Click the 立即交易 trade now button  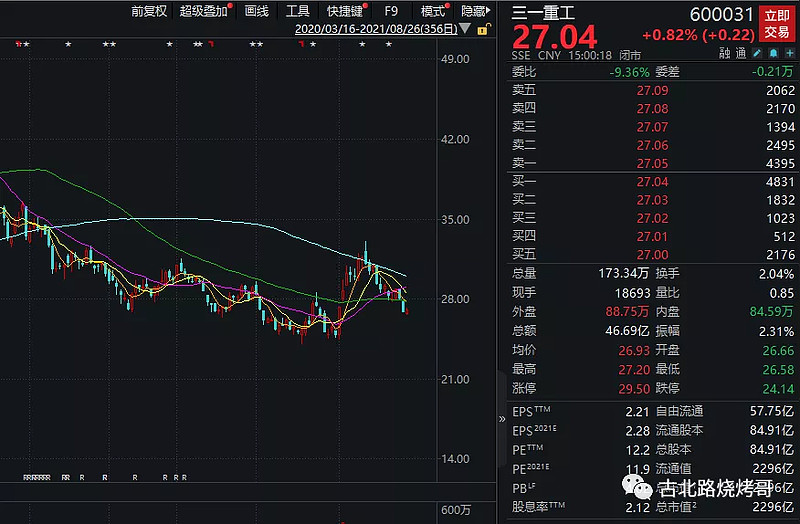(777, 24)
